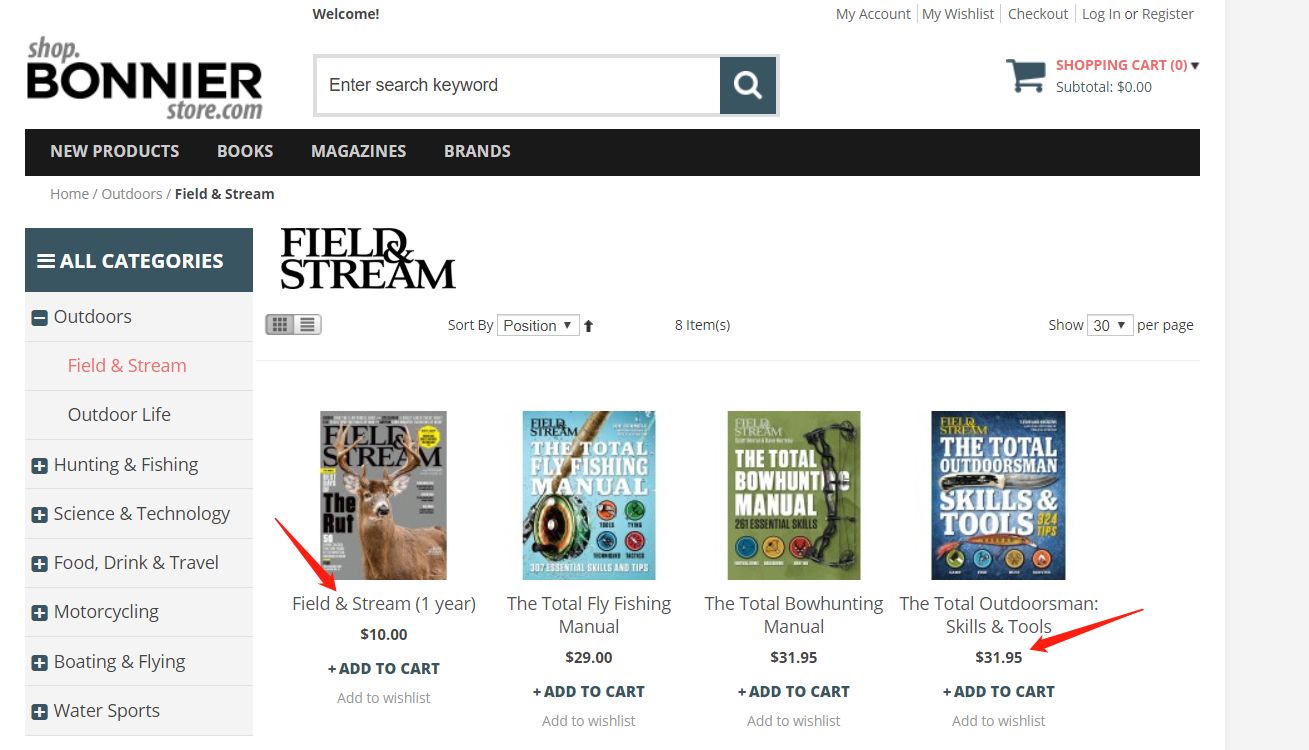Open The Total Fly Fishing Manual cover
Screen dimensions: 1309x750
[589, 495]
